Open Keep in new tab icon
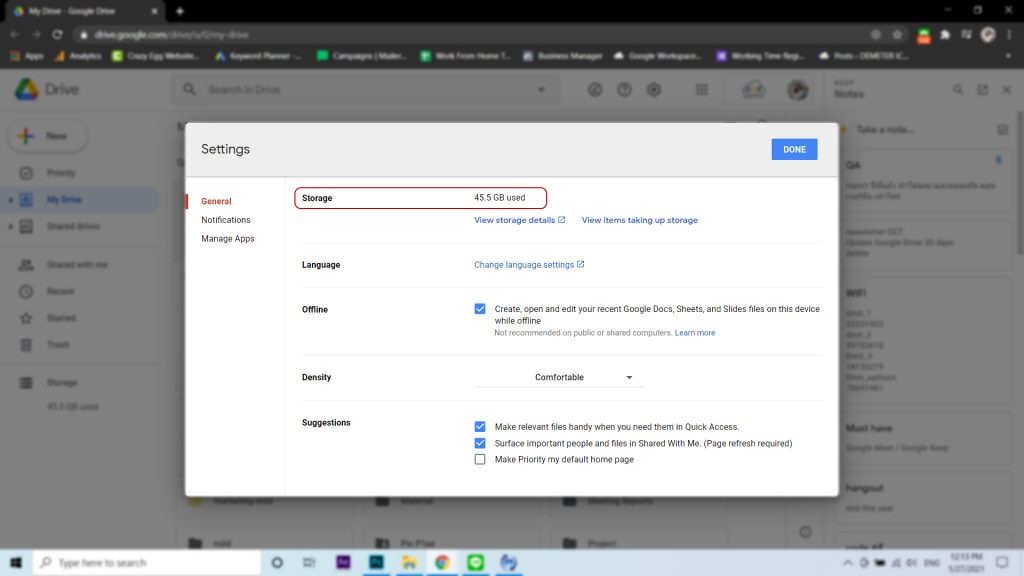Viewport: 1024px width, 576px height. coord(982,89)
